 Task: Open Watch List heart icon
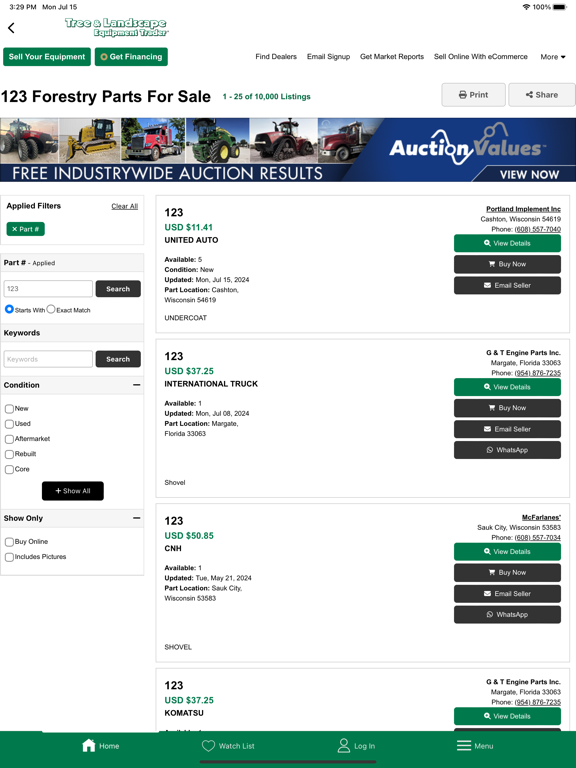(x=208, y=745)
